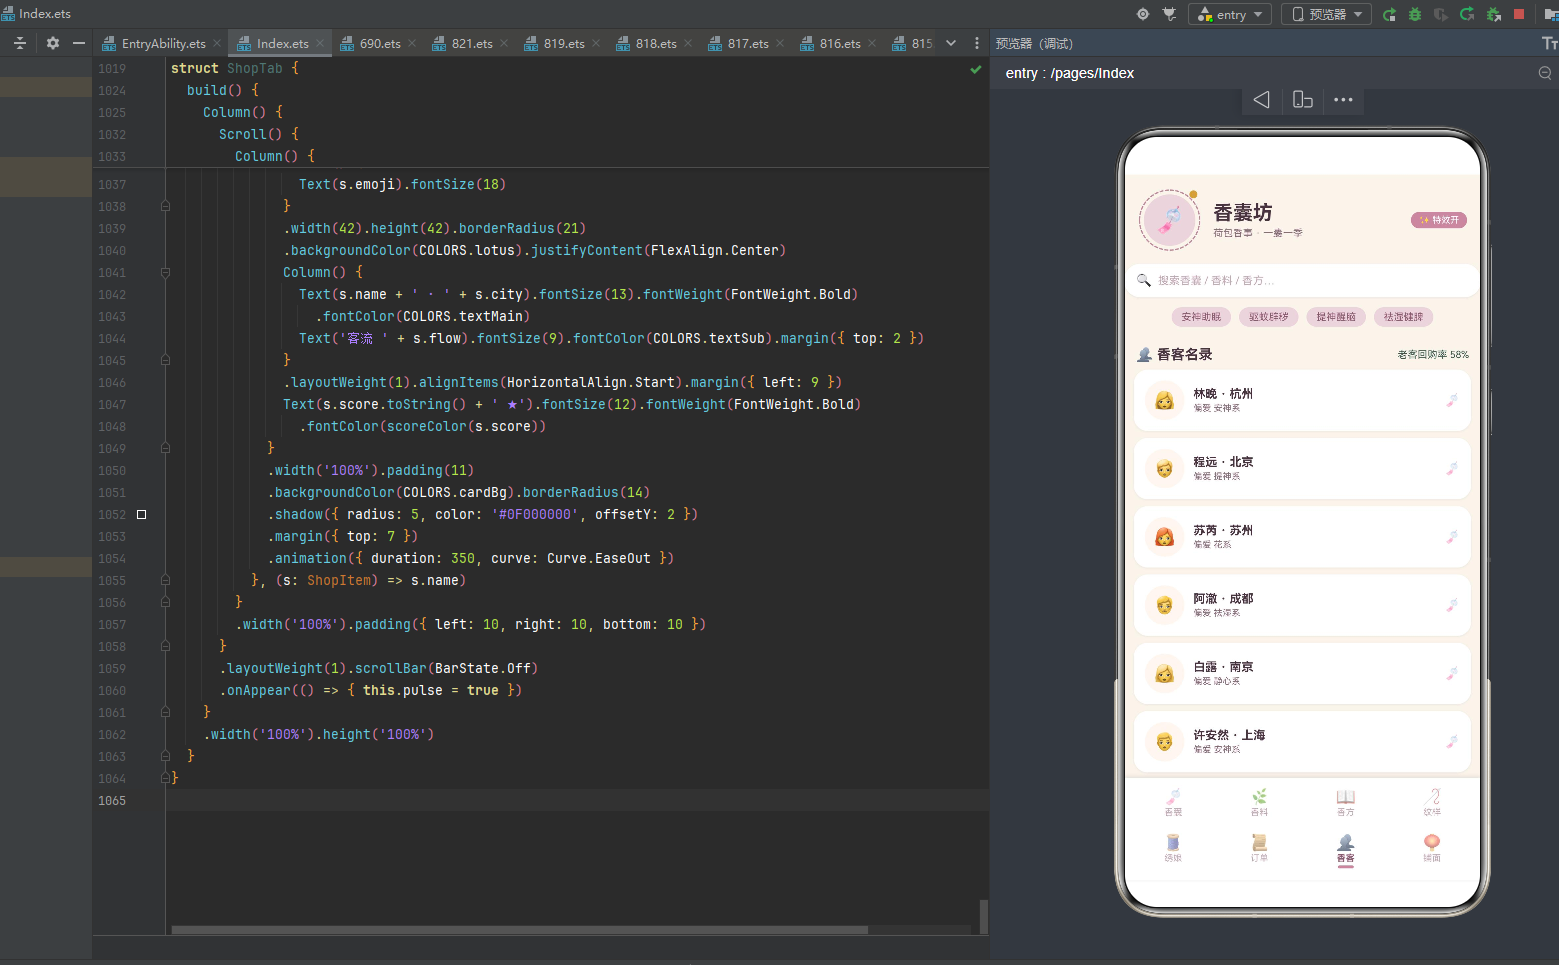
Task: Open the 程远 · 北京 customer card
Action: tap(1302, 468)
